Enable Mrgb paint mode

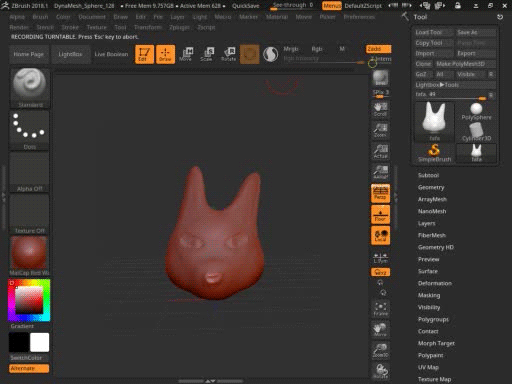click(x=291, y=49)
